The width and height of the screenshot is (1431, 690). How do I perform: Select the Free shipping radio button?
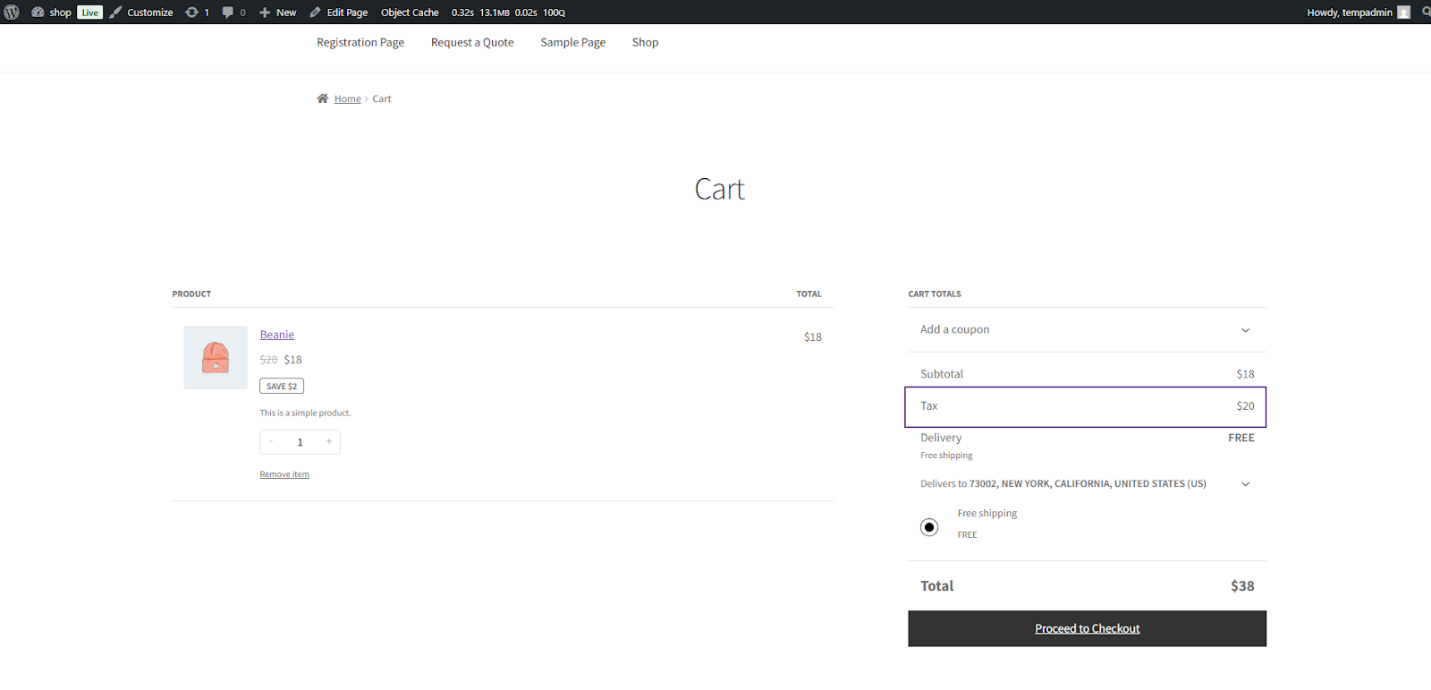[x=929, y=527]
